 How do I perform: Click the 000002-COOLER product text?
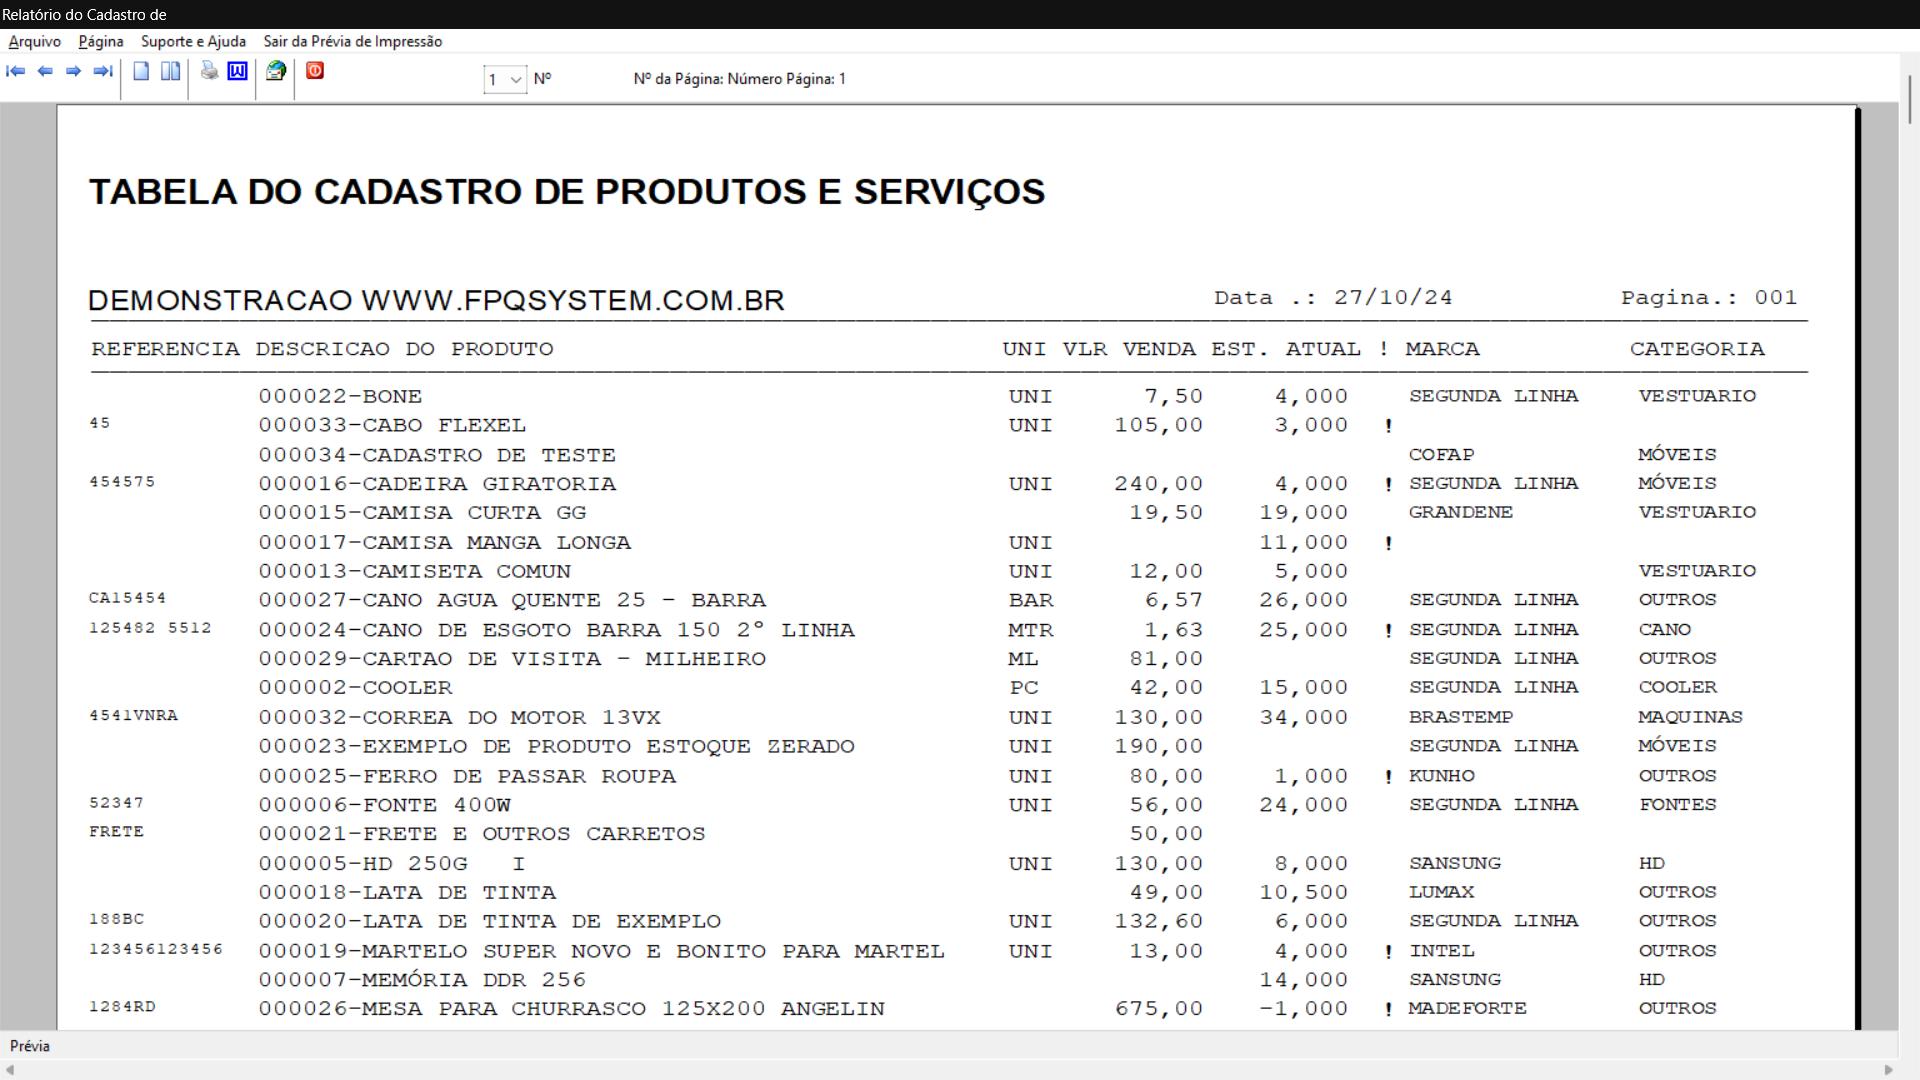point(355,688)
